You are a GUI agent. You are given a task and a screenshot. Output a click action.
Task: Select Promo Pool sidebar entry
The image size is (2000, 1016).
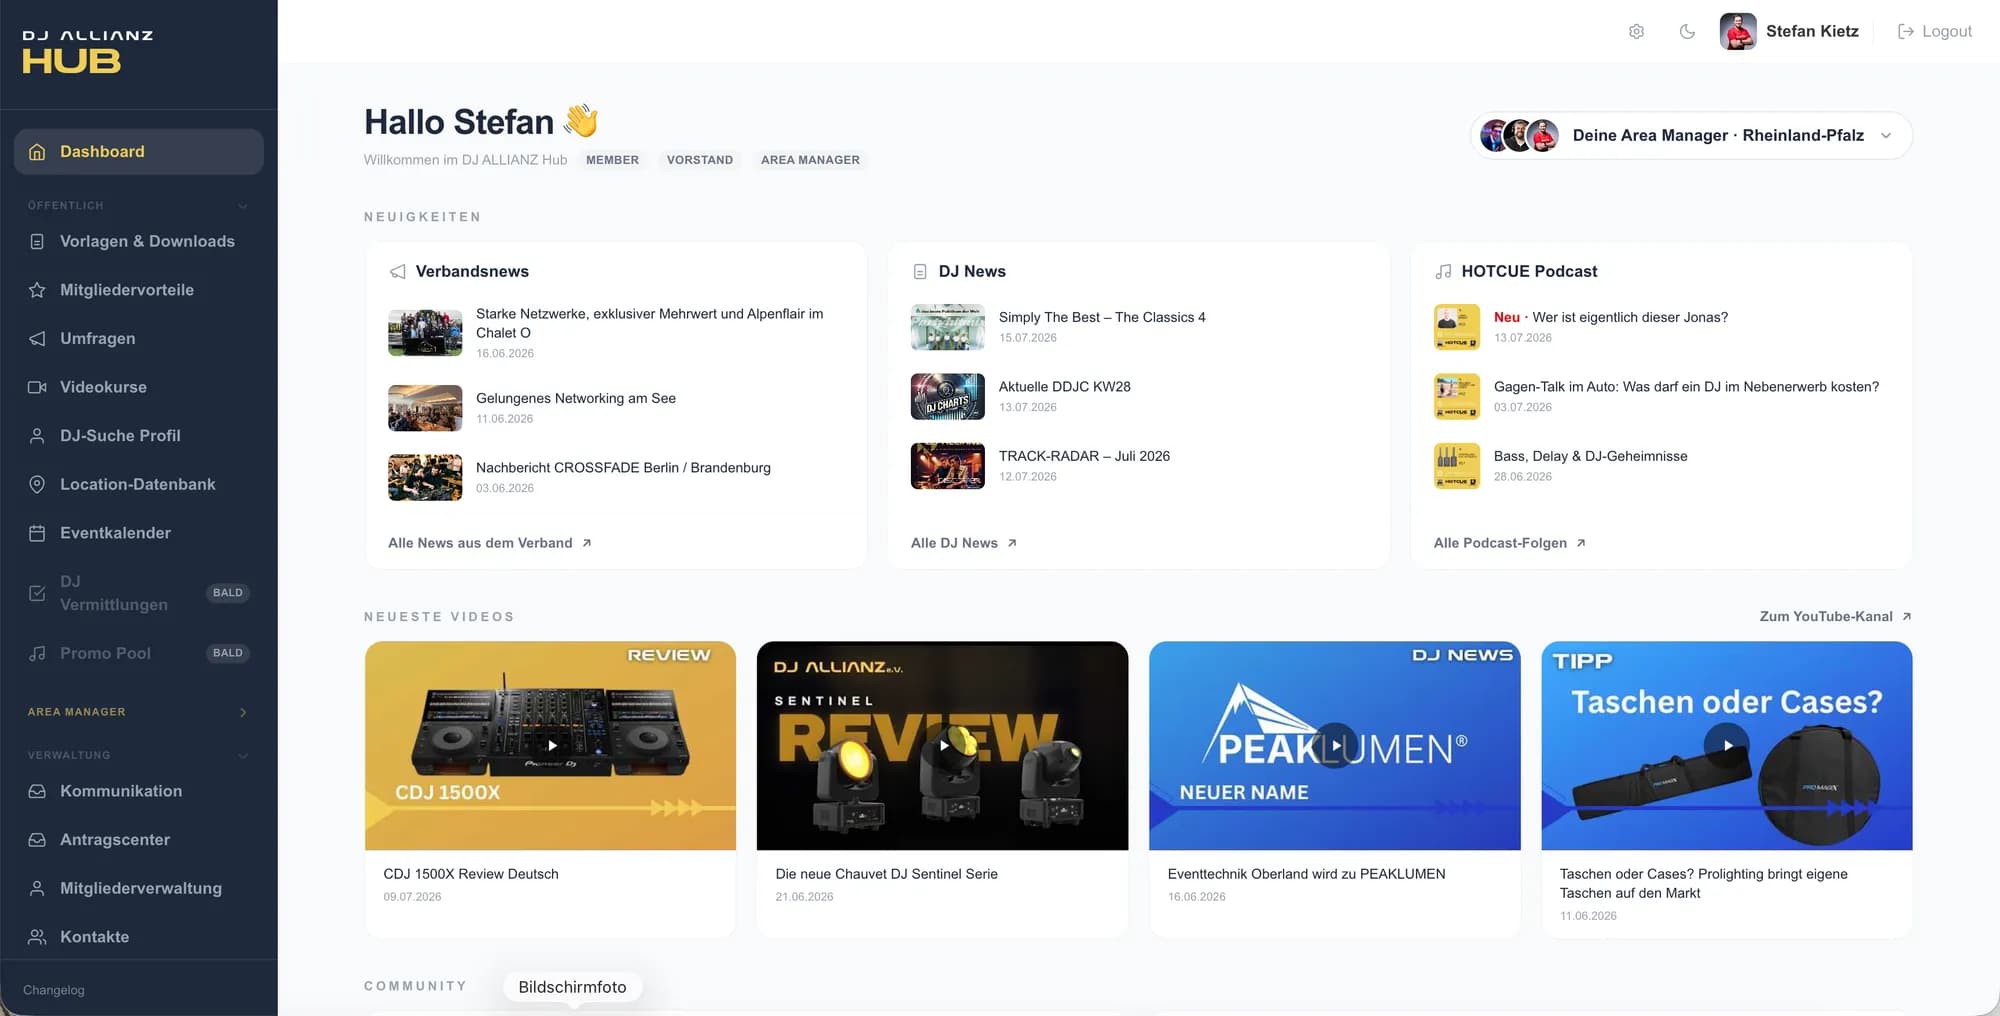105,653
